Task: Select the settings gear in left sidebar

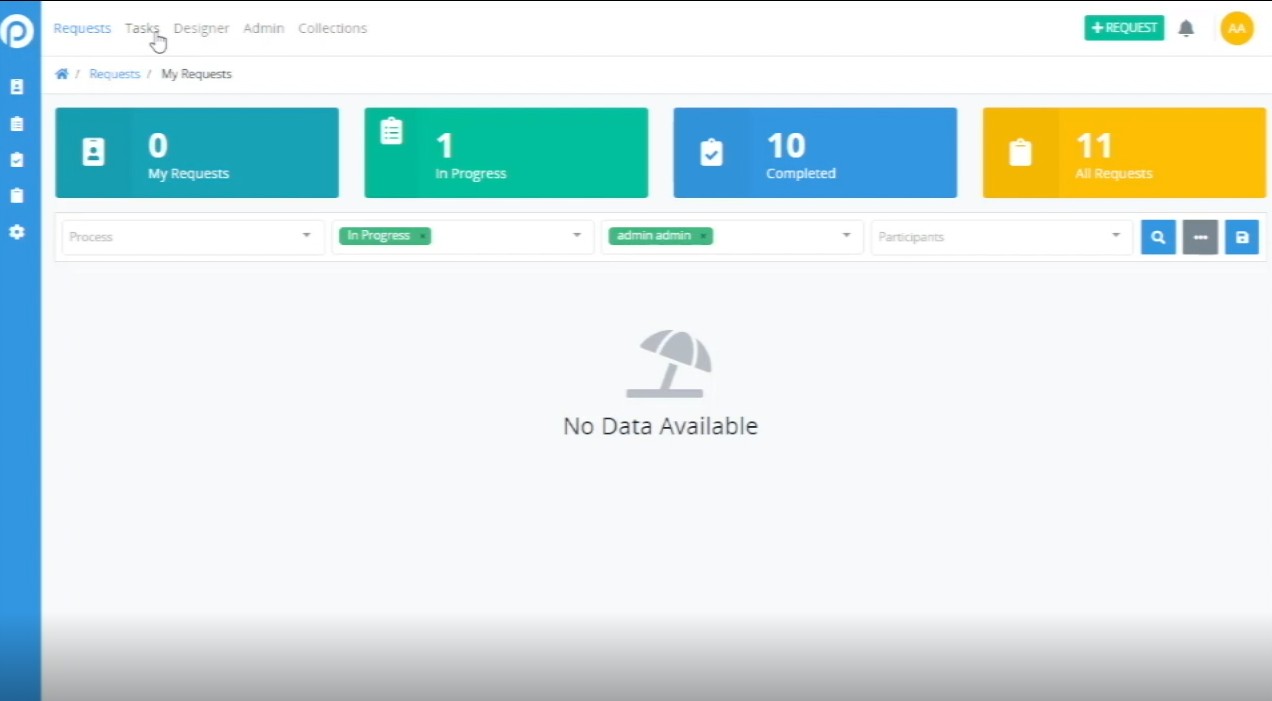Action: pyautogui.click(x=17, y=232)
